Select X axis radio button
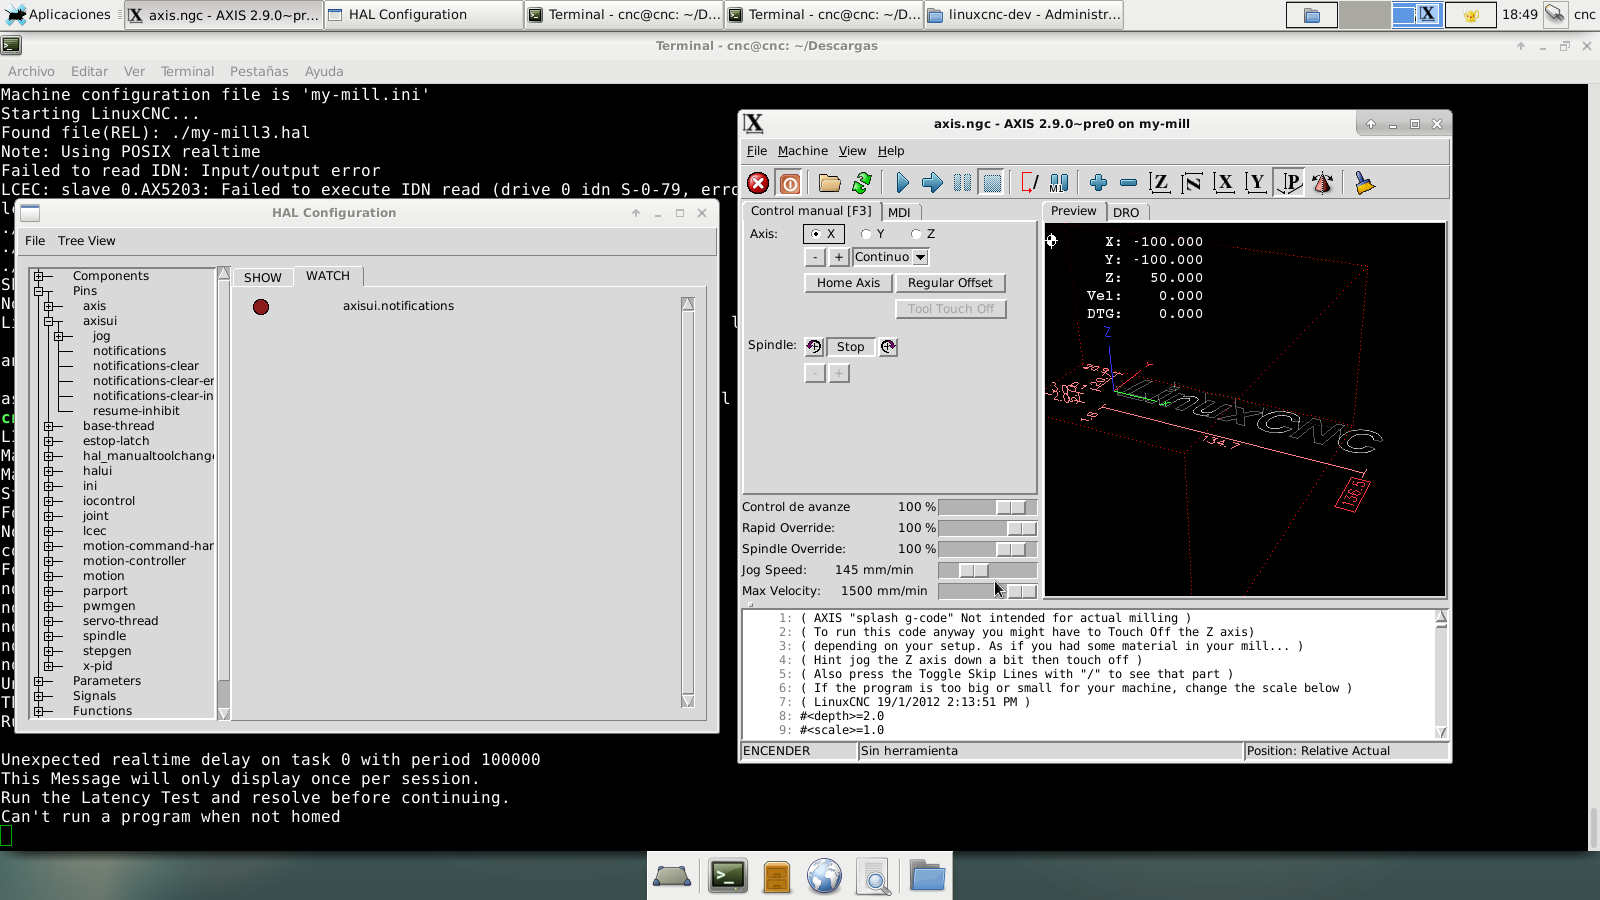The image size is (1600, 900). [824, 234]
